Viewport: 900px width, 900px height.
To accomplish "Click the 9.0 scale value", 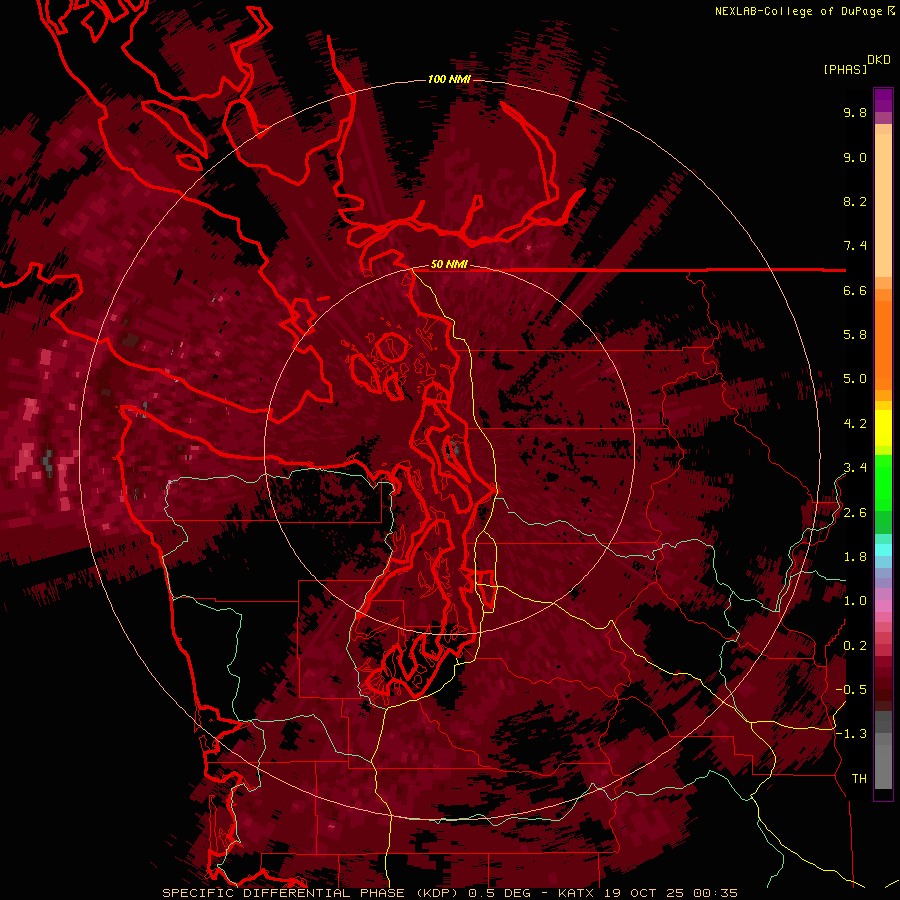I will click(855, 157).
